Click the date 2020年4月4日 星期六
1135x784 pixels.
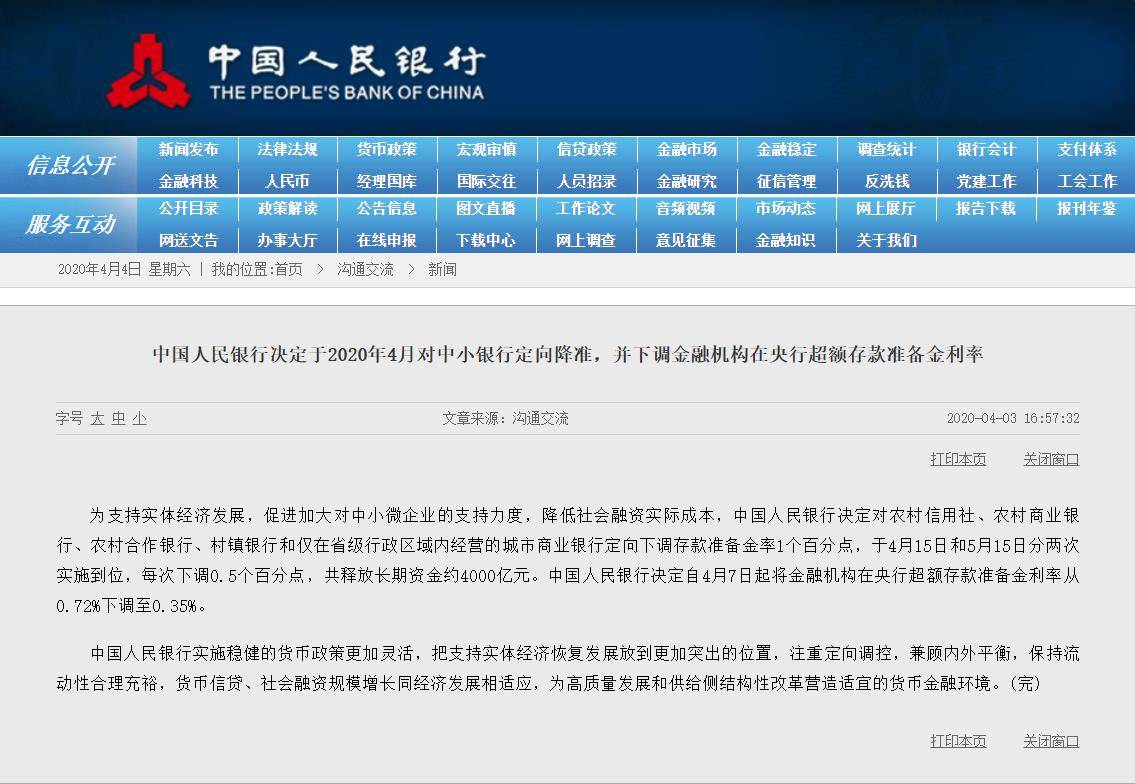[x=124, y=269]
